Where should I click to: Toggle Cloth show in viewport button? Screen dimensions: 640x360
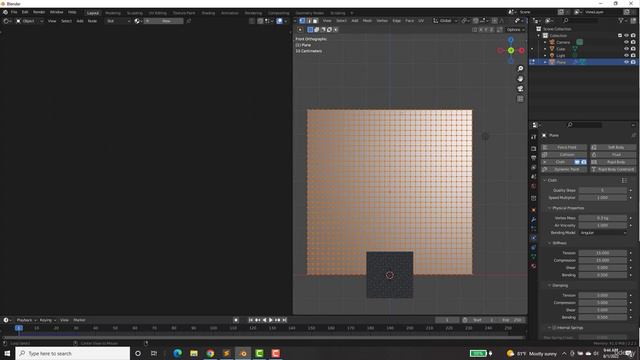coord(577,162)
